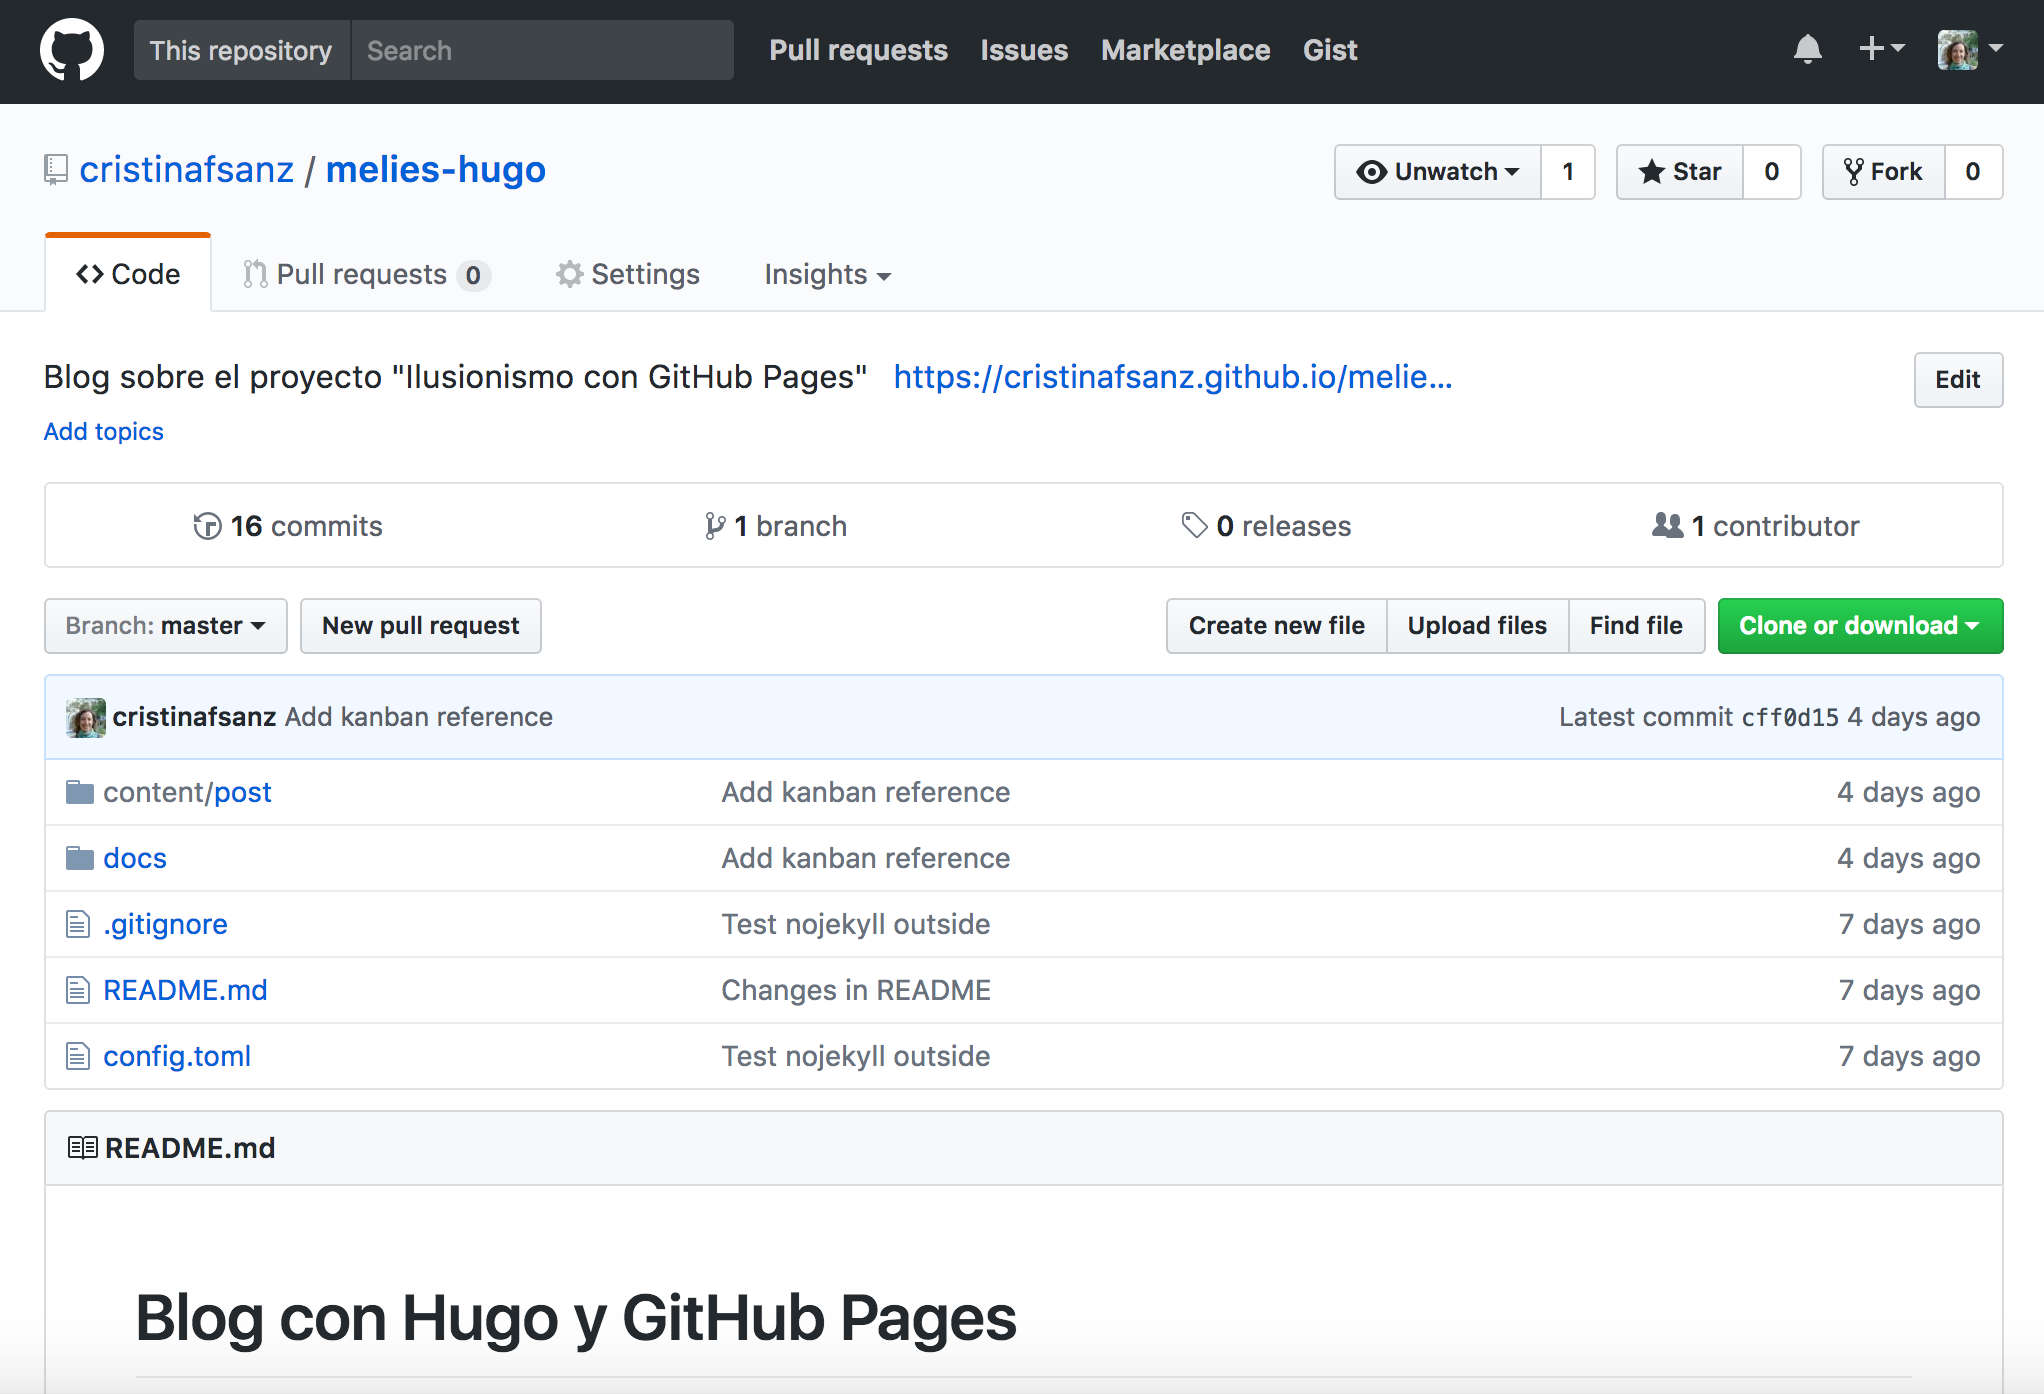Open the docs folder link
The height and width of the screenshot is (1394, 2044).
pyautogui.click(x=135, y=858)
